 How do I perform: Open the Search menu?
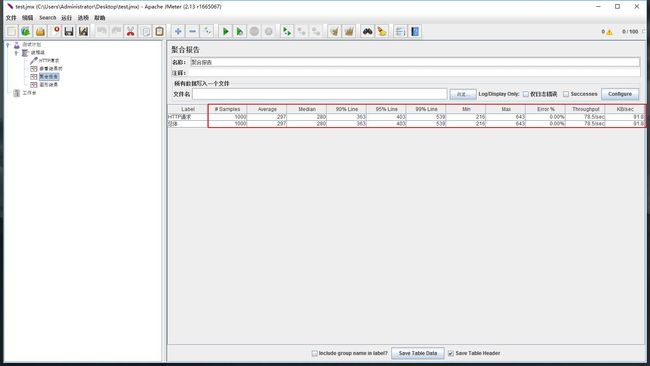coord(47,18)
